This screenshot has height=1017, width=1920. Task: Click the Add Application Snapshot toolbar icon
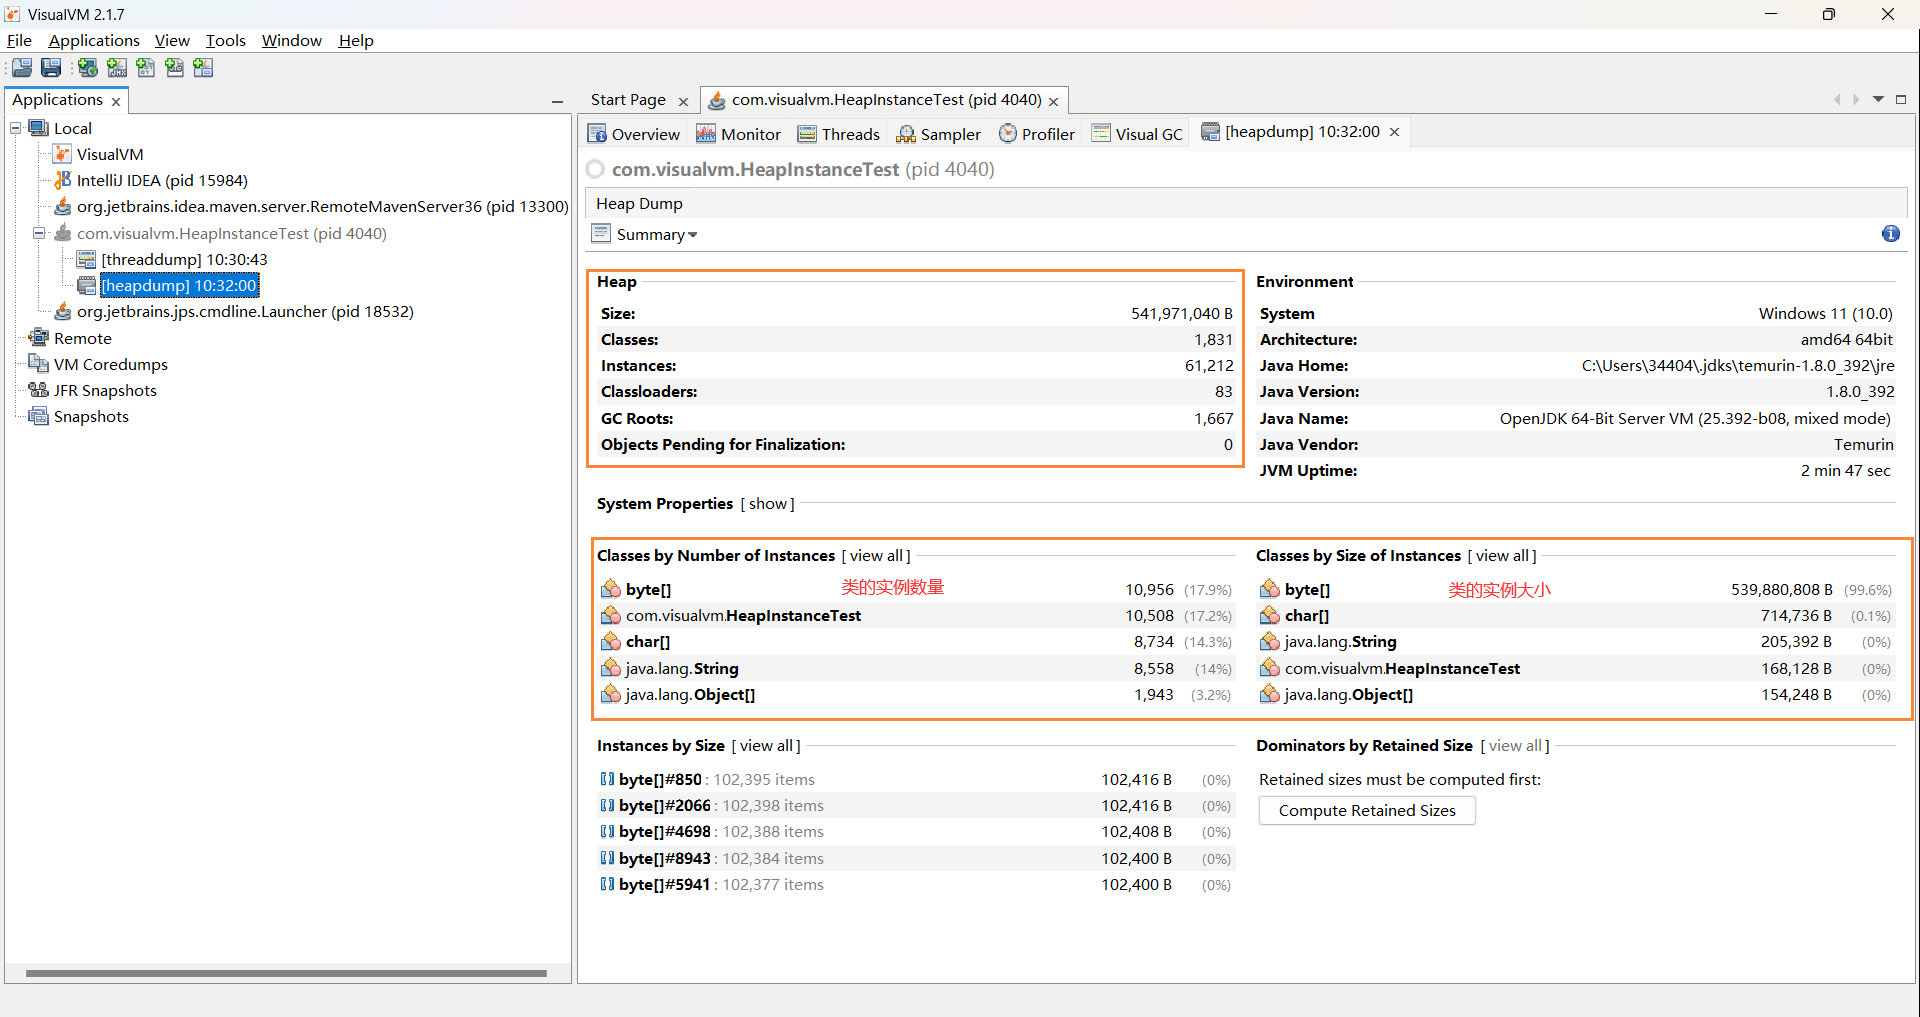pyautogui.click(x=204, y=68)
